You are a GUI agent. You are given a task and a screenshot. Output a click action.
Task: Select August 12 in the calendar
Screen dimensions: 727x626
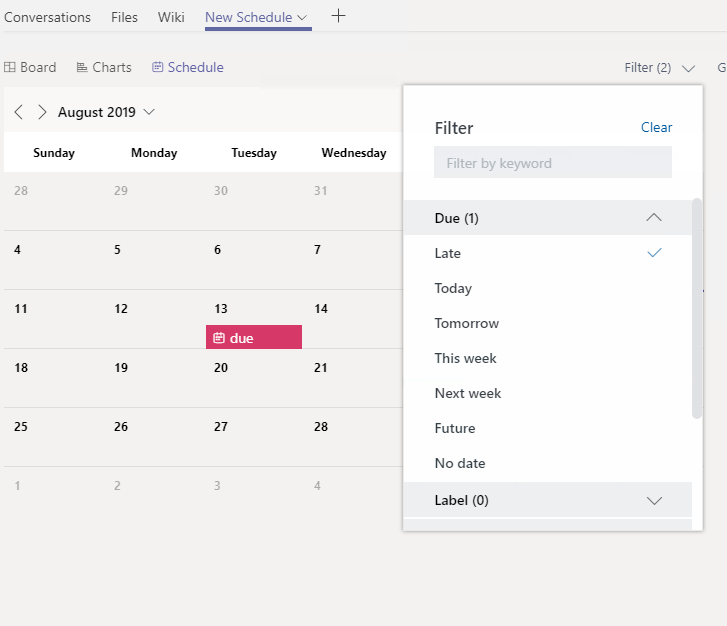coord(121,309)
